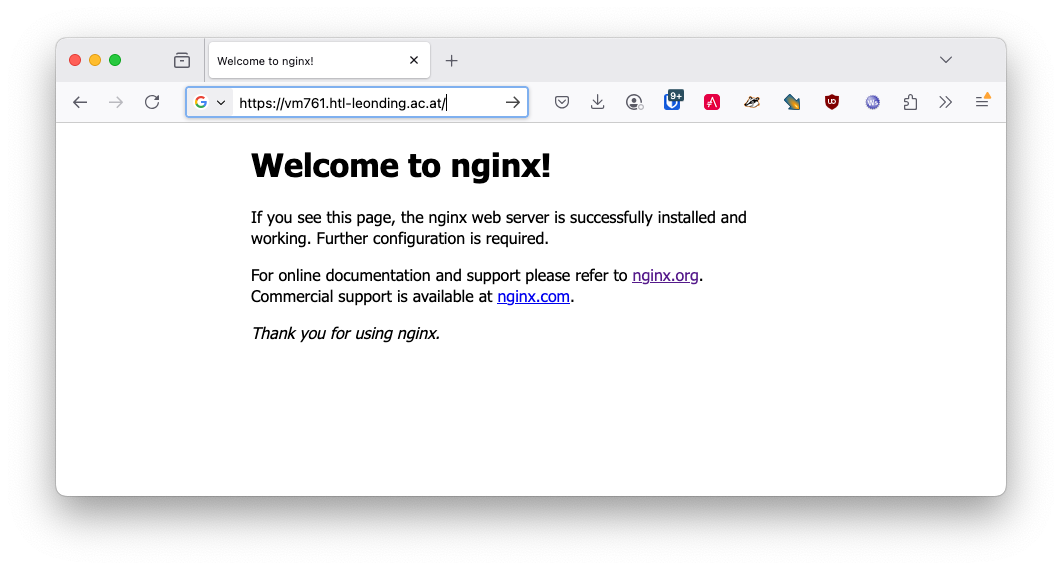Click the Go arrow in address bar
Viewport: 1062px width, 570px height.
(x=513, y=102)
